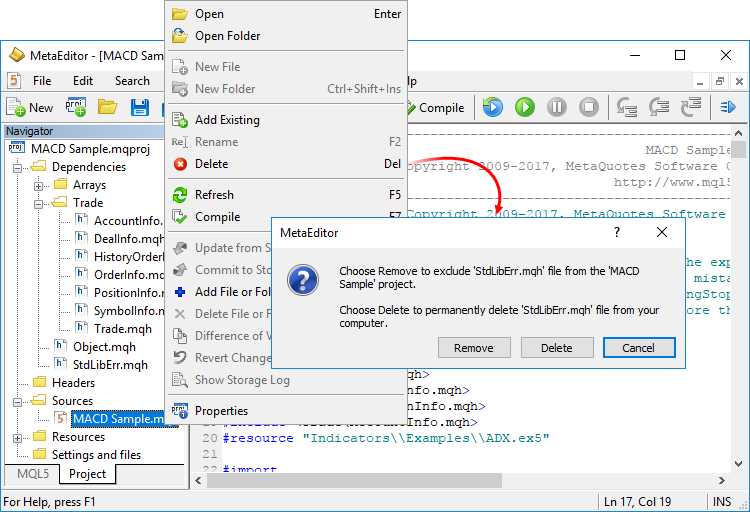This screenshot has width=750, height=512.
Task: Collapse the Trade folder node
Action: click(x=39, y=203)
